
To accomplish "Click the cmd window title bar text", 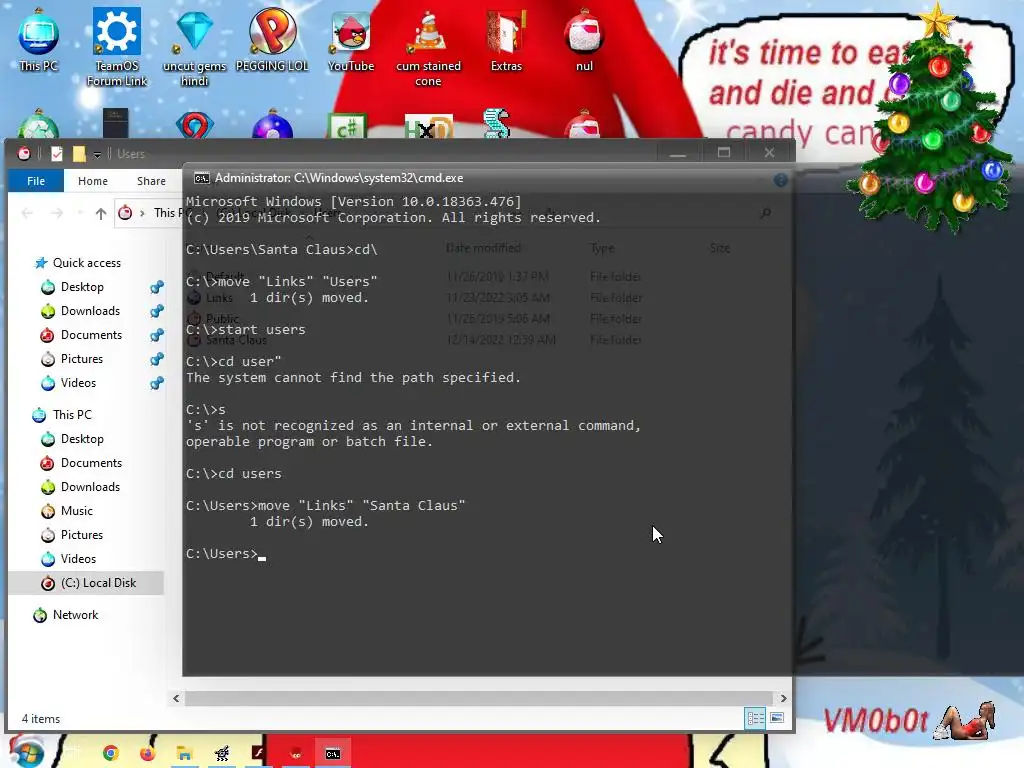I will click(x=339, y=178).
